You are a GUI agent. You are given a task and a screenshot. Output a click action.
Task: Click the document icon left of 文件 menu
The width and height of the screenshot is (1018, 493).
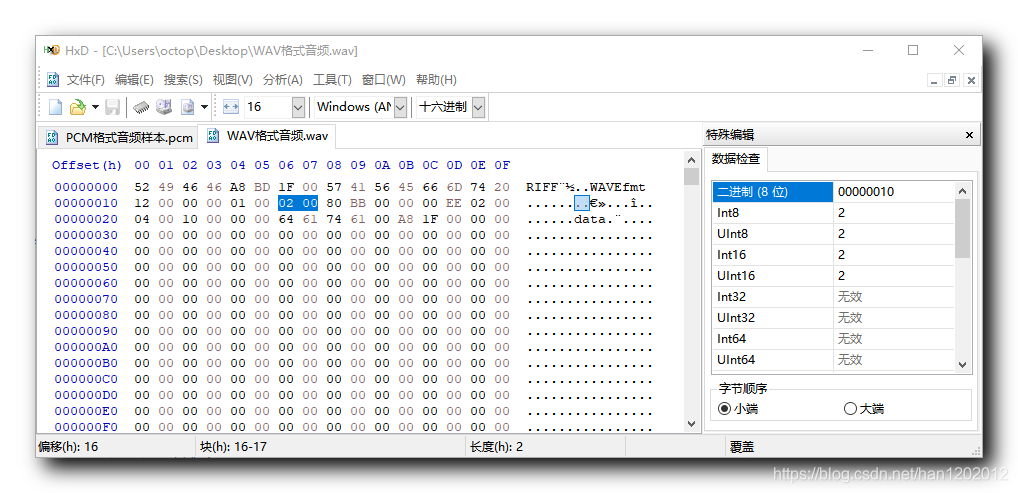click(x=53, y=80)
